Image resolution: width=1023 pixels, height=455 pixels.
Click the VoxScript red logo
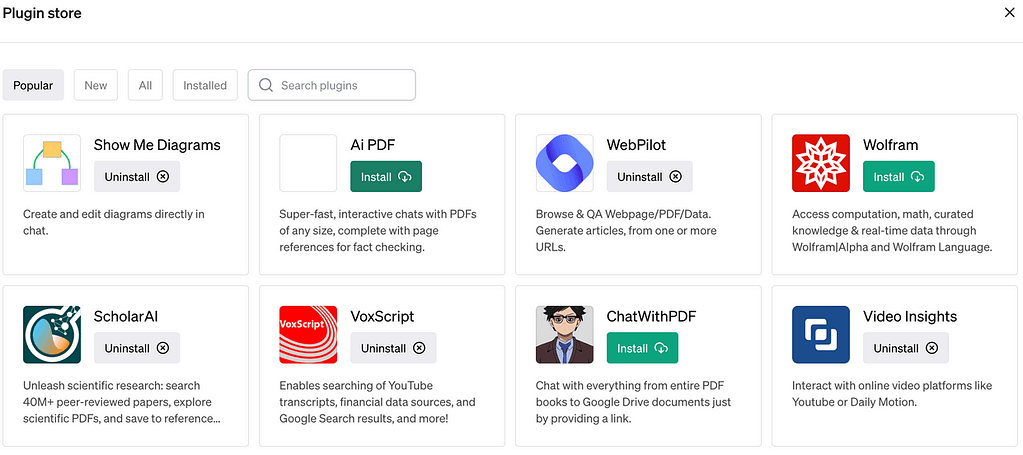click(308, 334)
